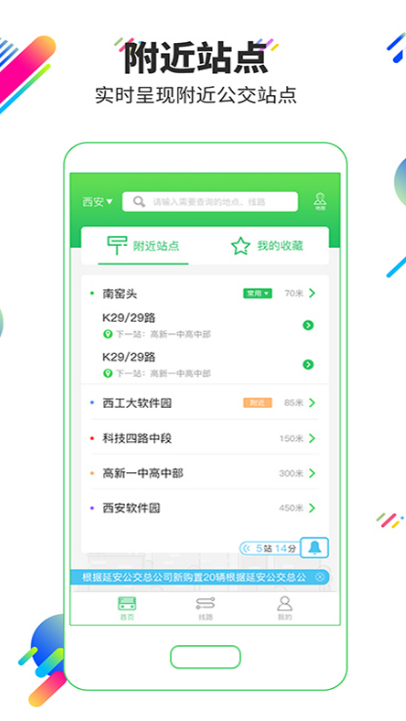Tap the bell reminder icon
The height and width of the screenshot is (721, 406).
tap(315, 548)
